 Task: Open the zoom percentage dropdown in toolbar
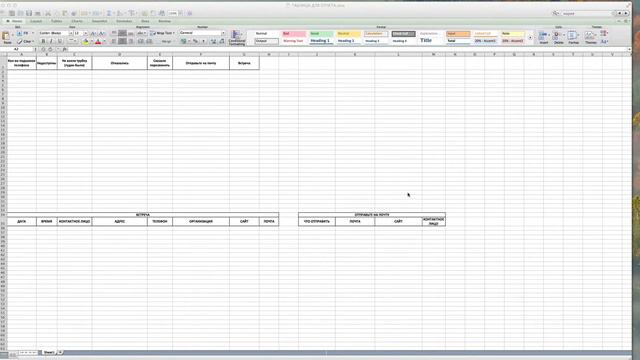pyautogui.click(x=181, y=13)
